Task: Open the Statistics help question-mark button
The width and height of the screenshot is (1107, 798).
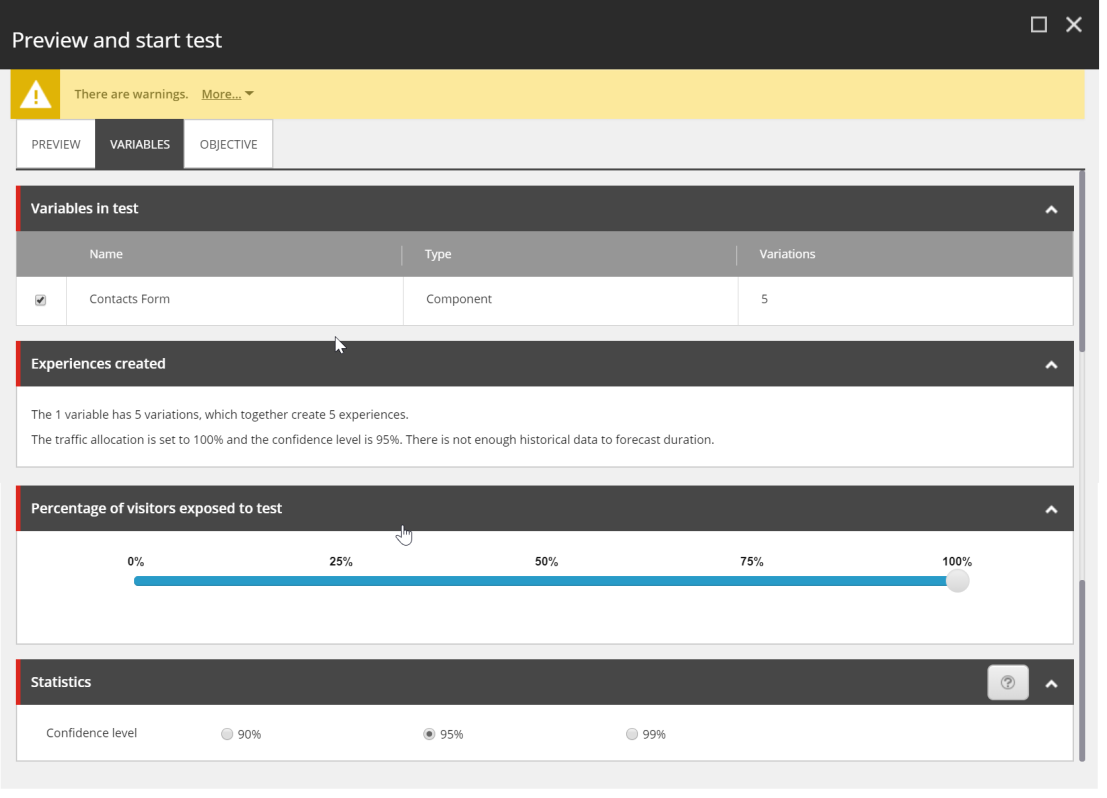Action: tap(1007, 683)
